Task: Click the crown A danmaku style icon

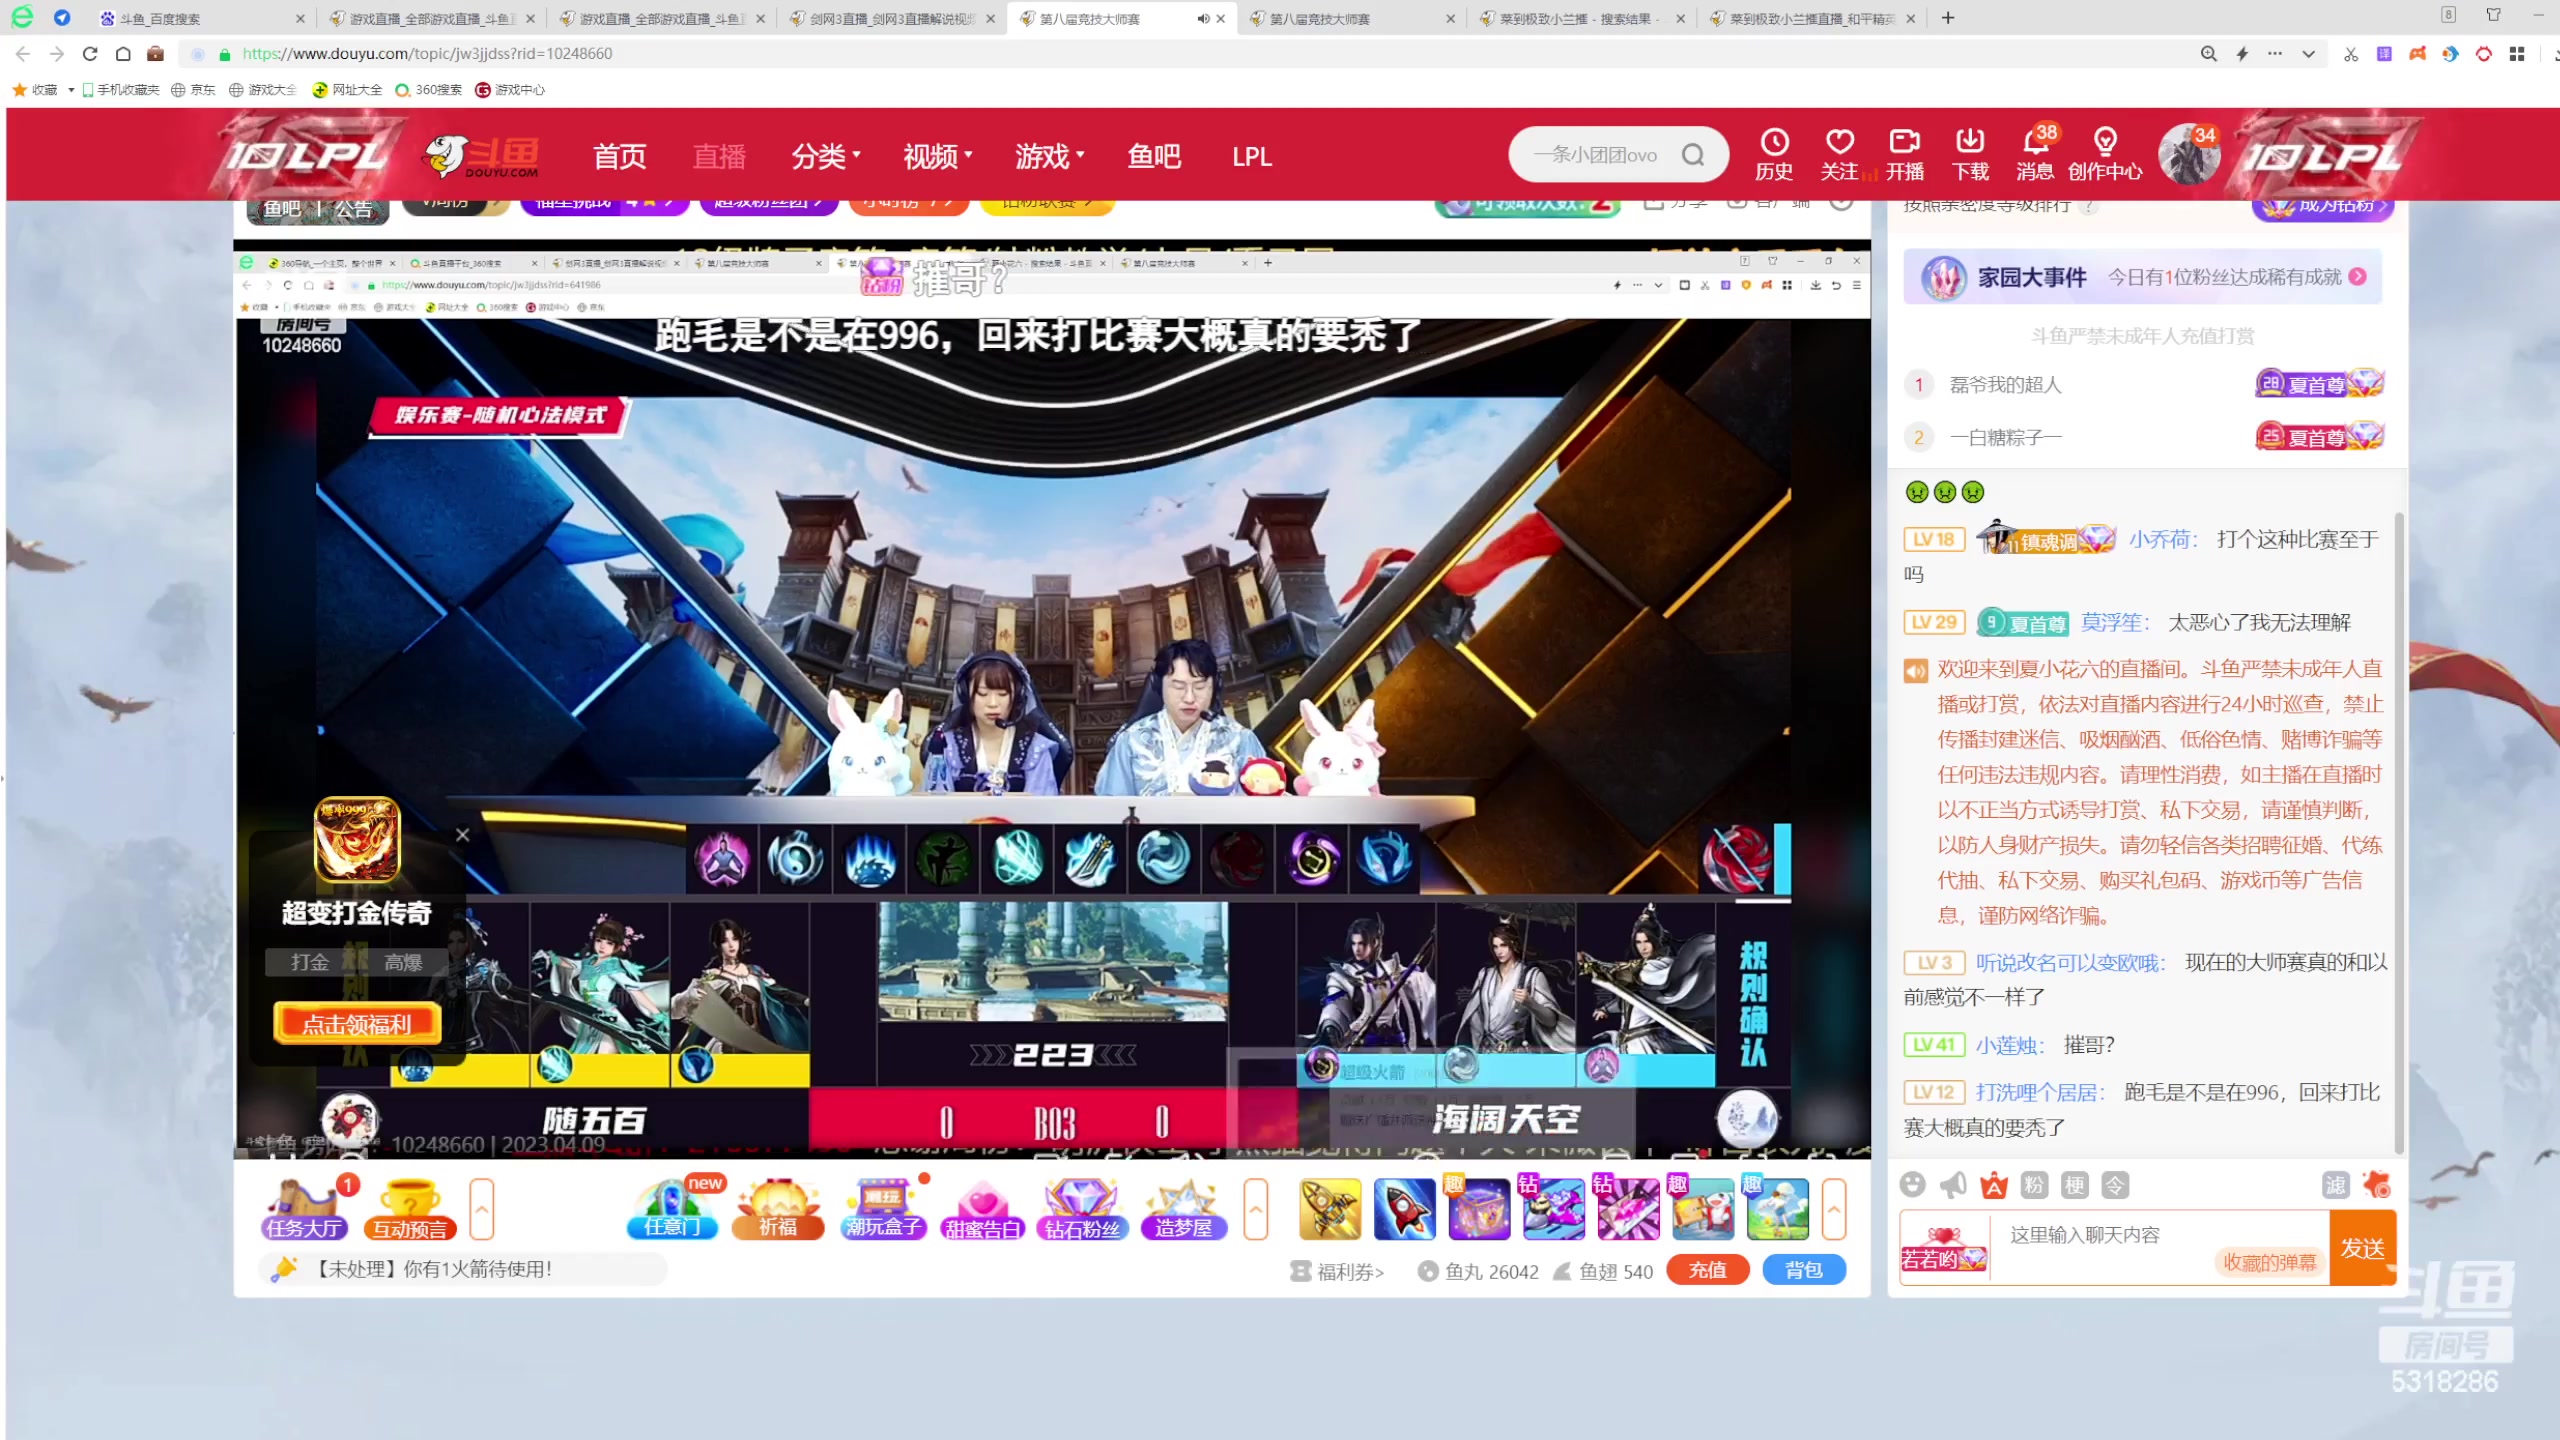Action: tap(1994, 1185)
